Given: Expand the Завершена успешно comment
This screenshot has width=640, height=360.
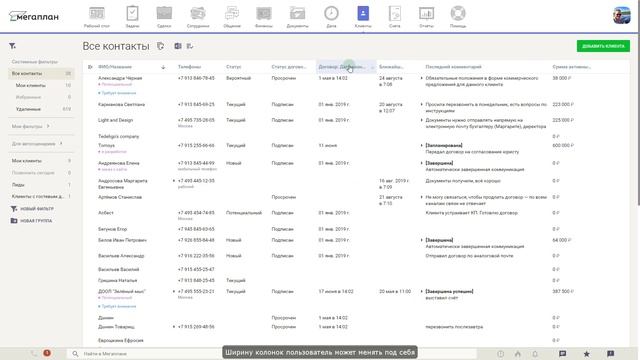Looking at the screenshot, I should pos(422,292).
